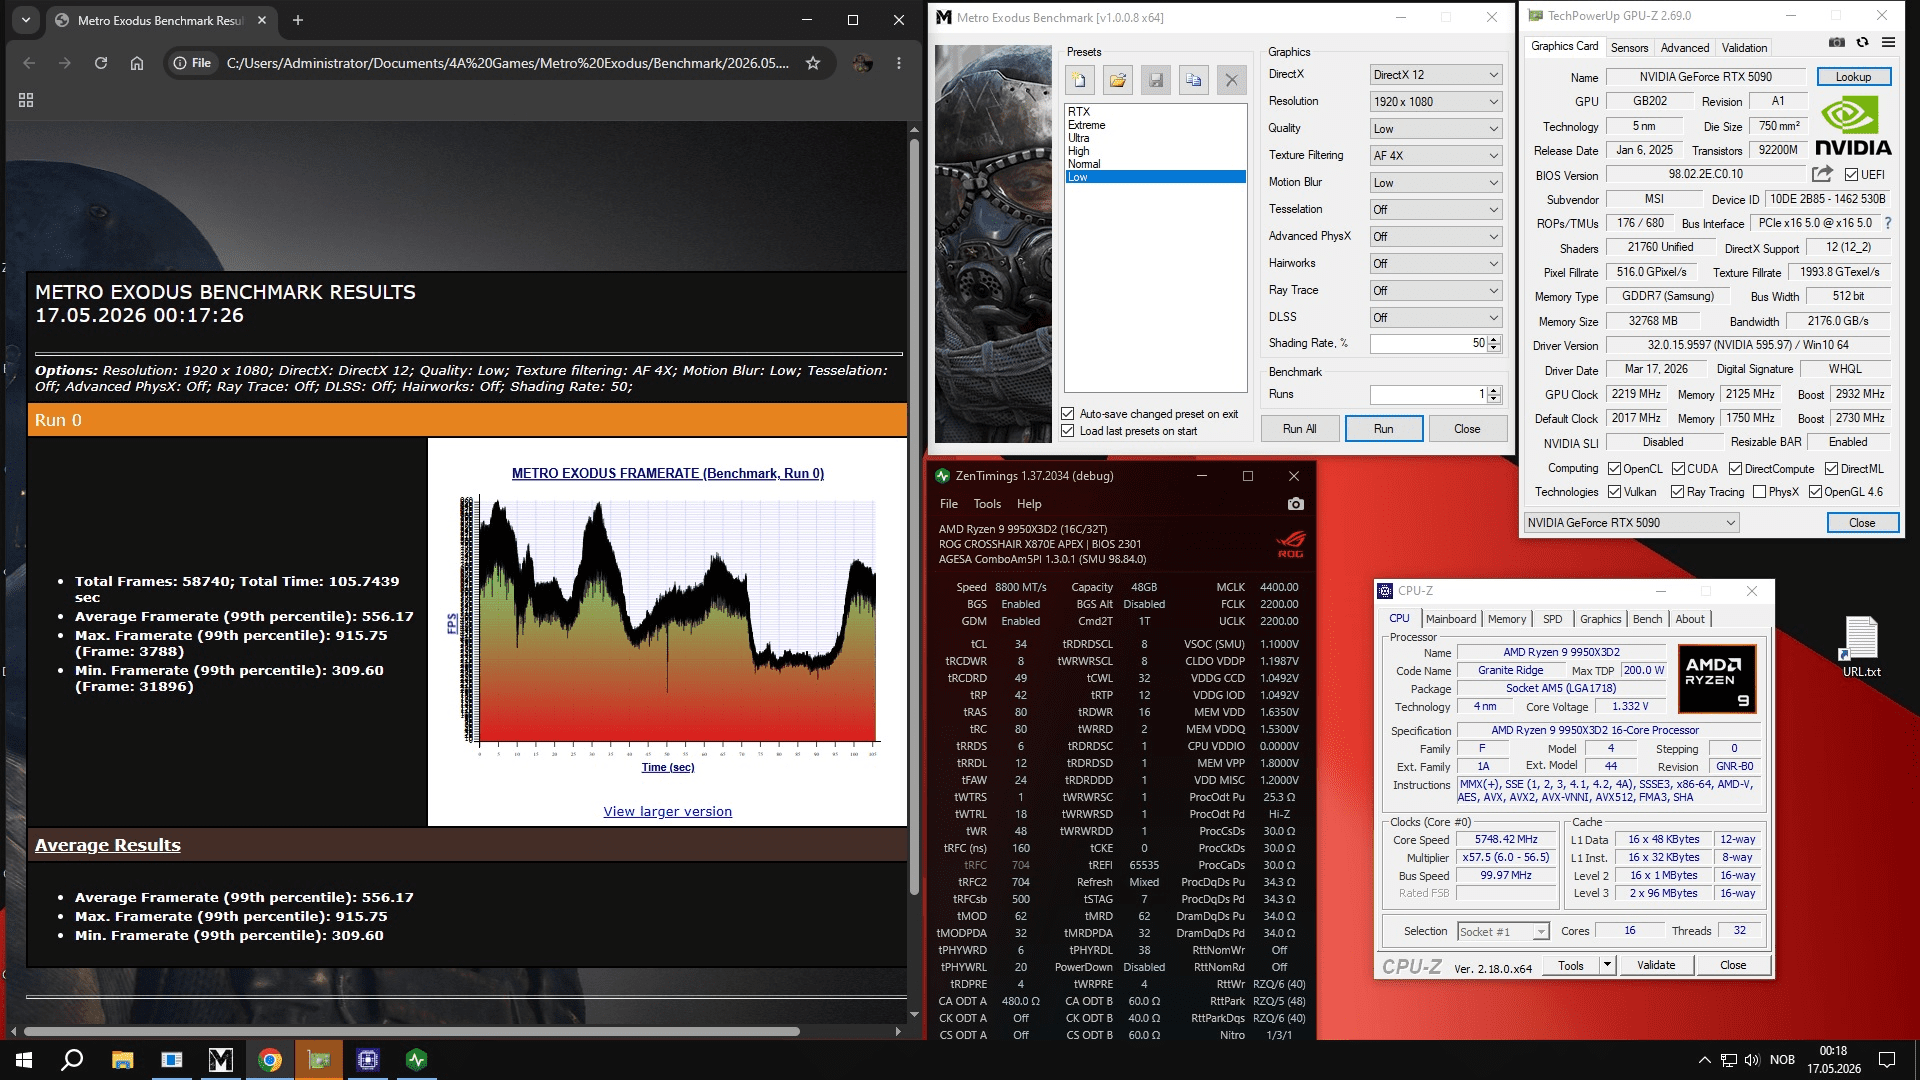Click the METRO EXODUS FRAMERATE chart link
This screenshot has width=1920, height=1080.
[x=668, y=474]
